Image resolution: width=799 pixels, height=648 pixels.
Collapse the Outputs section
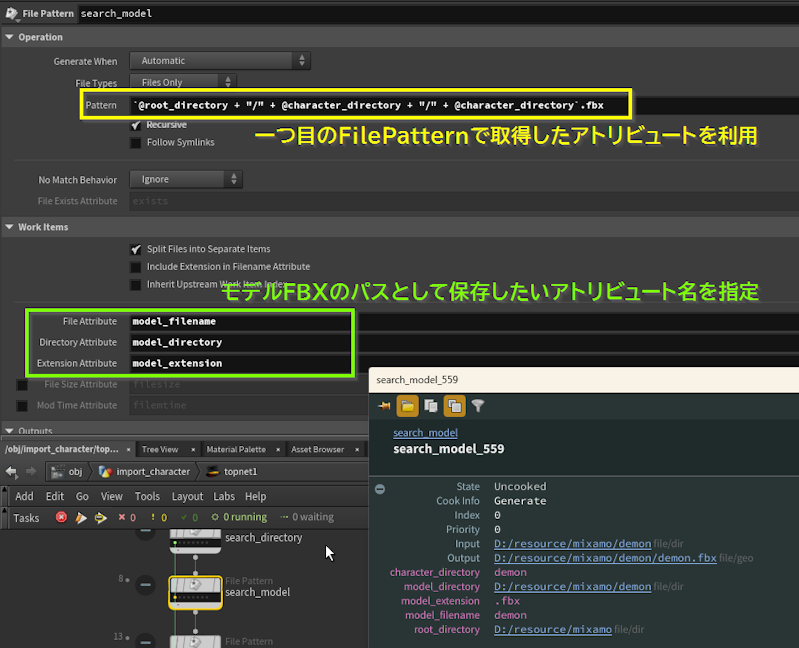(x=9, y=431)
